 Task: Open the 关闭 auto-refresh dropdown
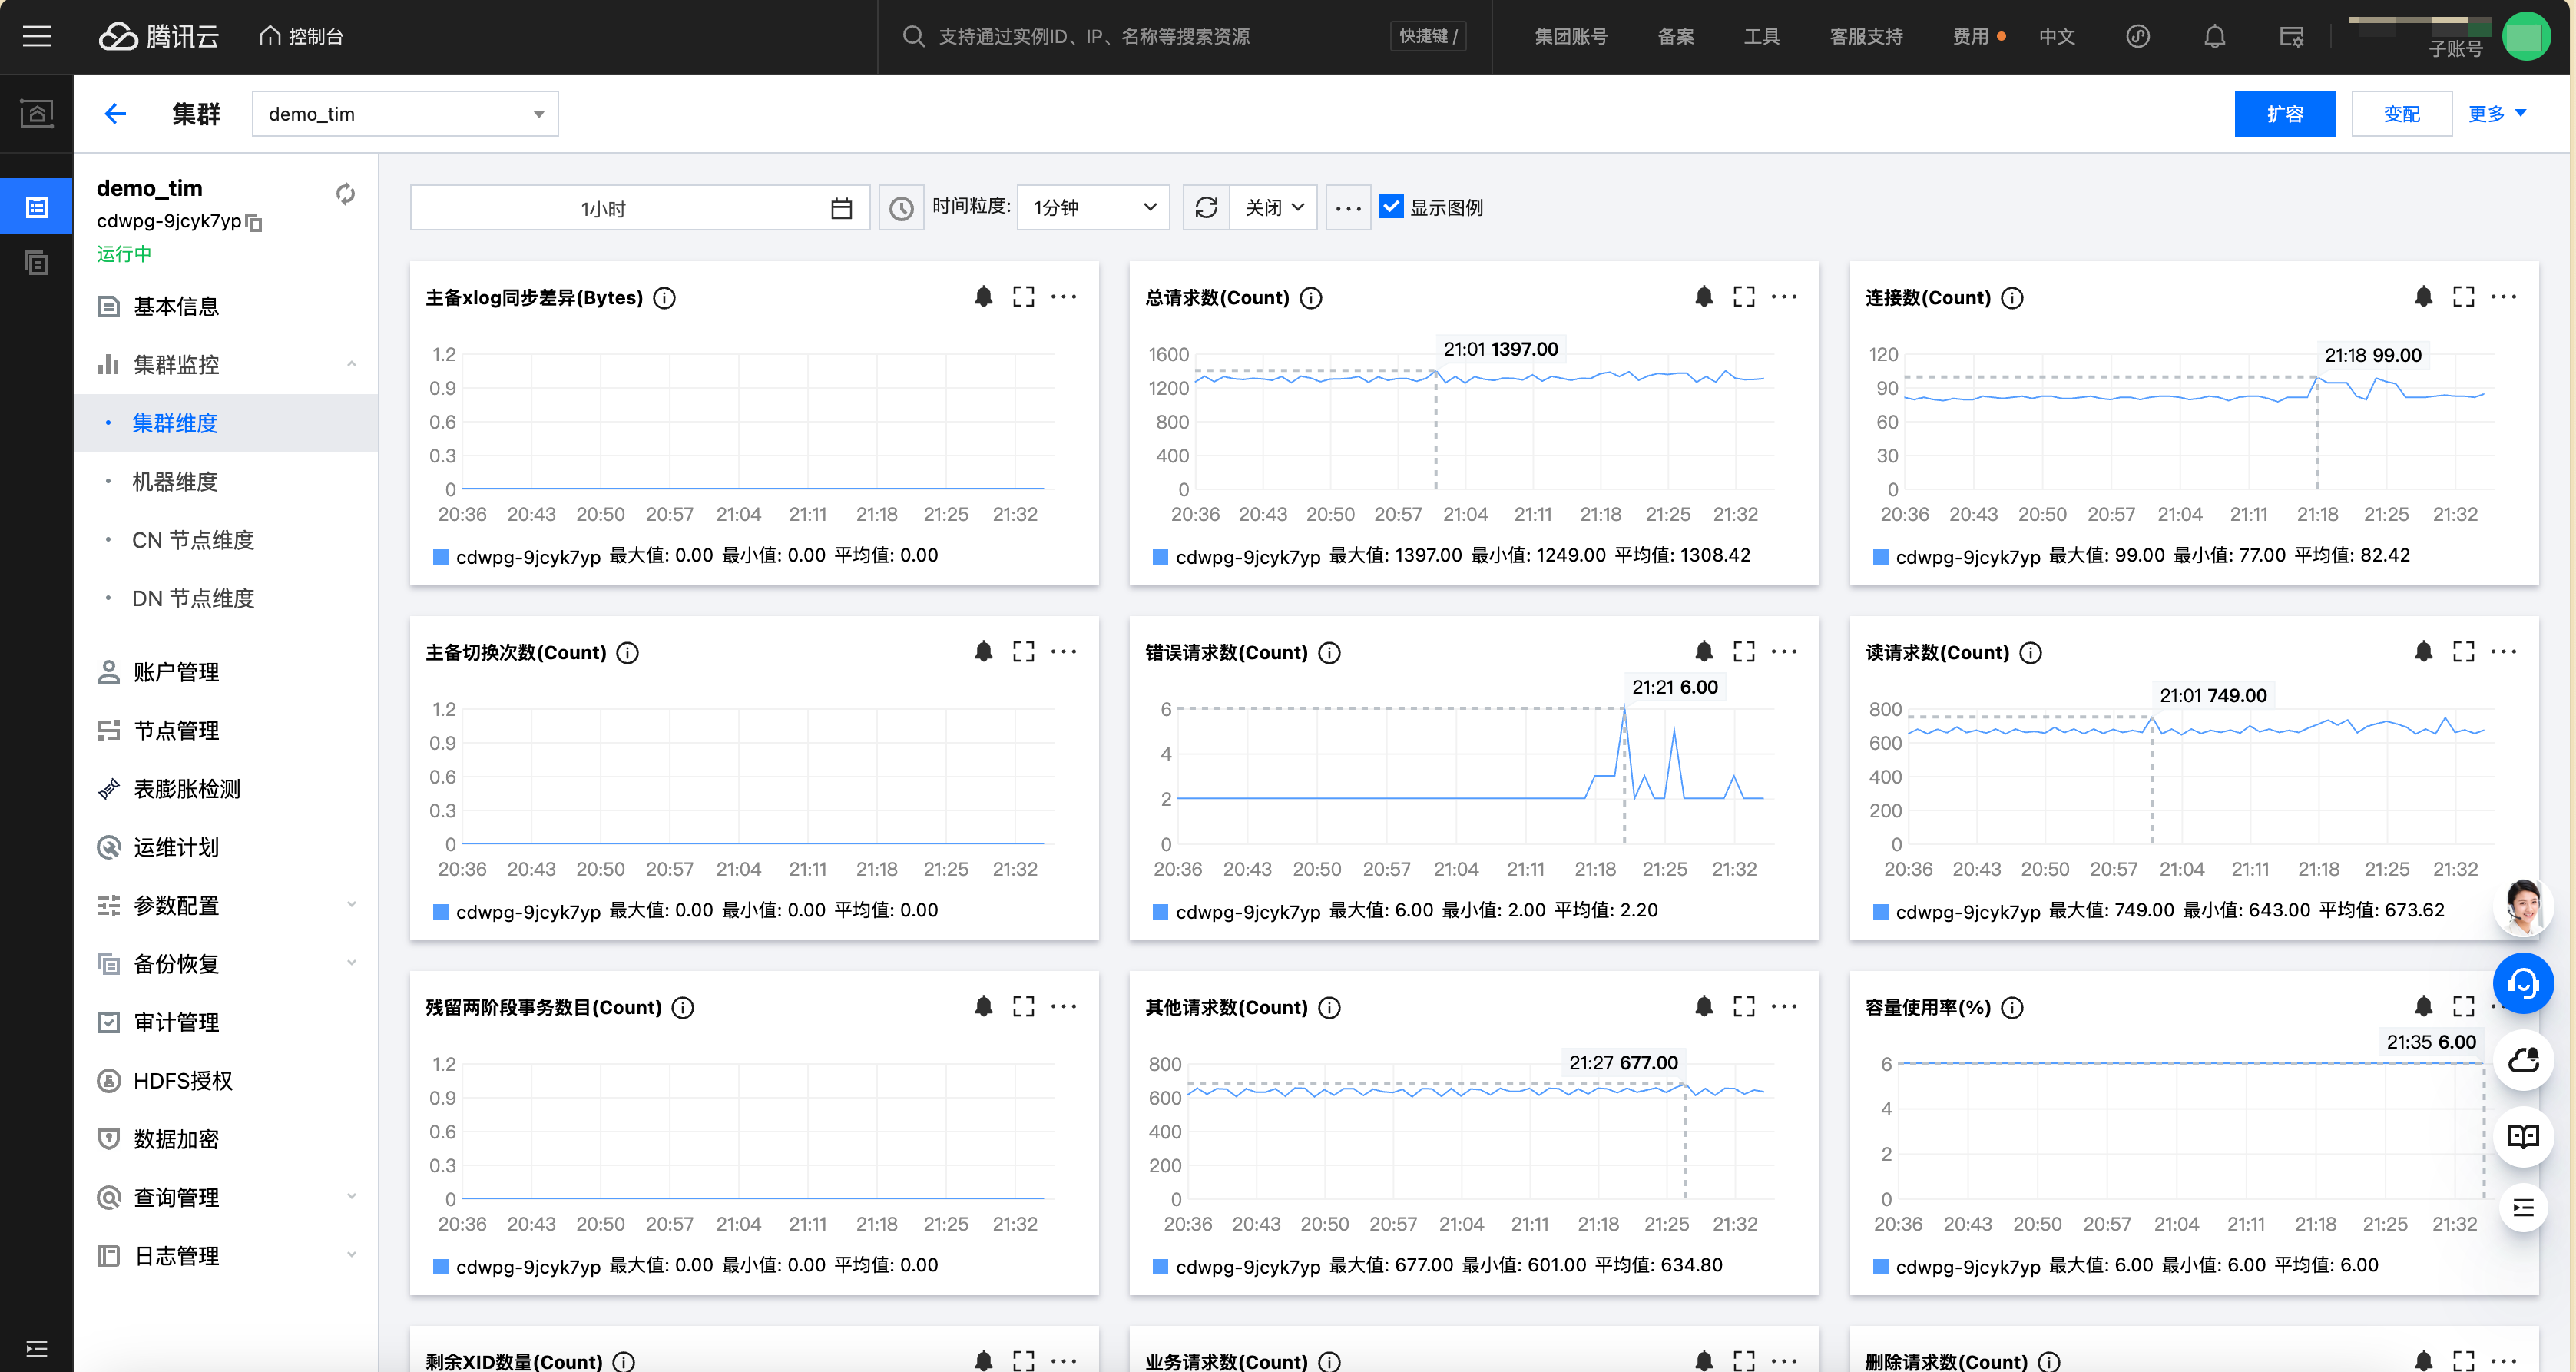[1273, 208]
